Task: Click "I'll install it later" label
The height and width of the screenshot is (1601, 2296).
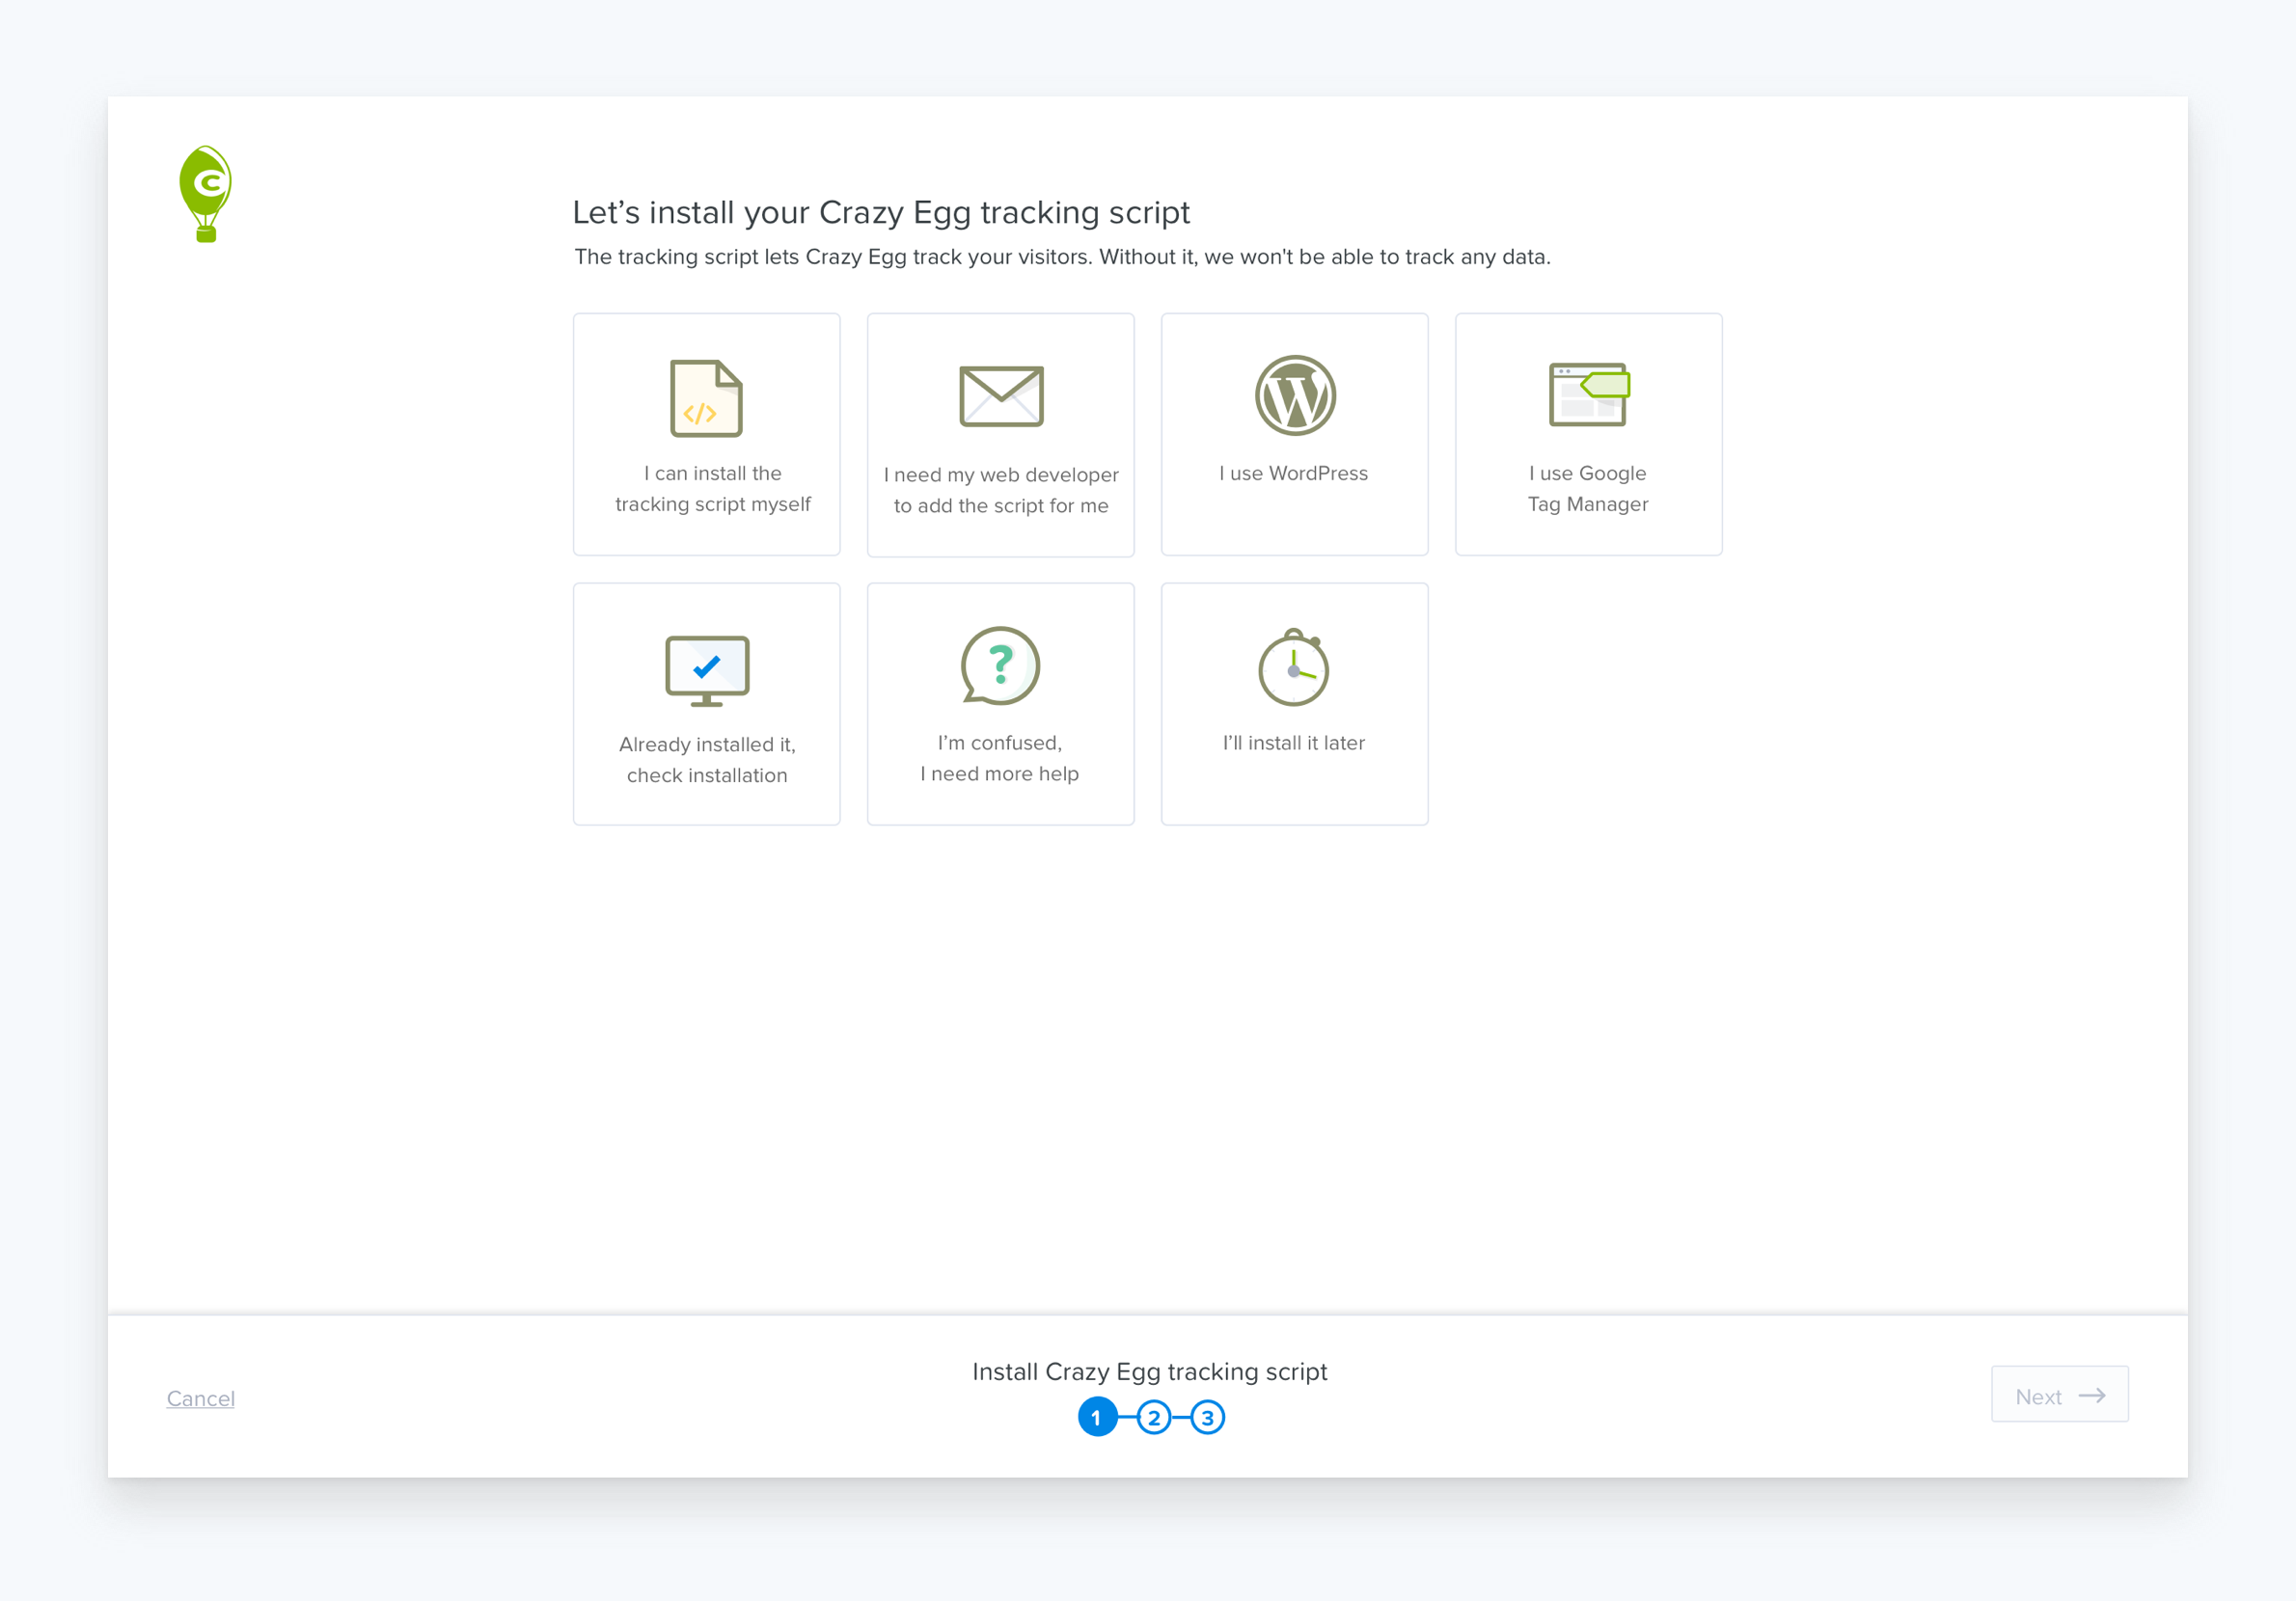Action: coord(1294,743)
